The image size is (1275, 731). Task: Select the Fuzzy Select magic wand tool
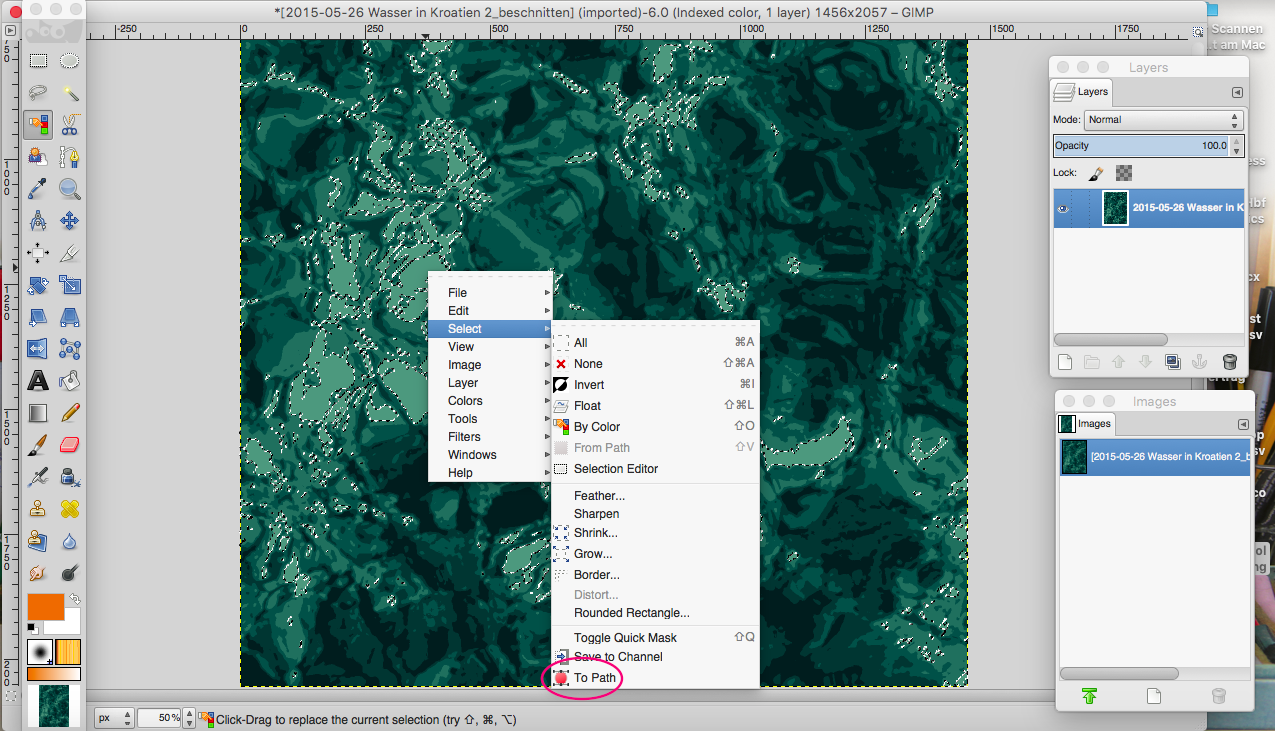click(70, 93)
